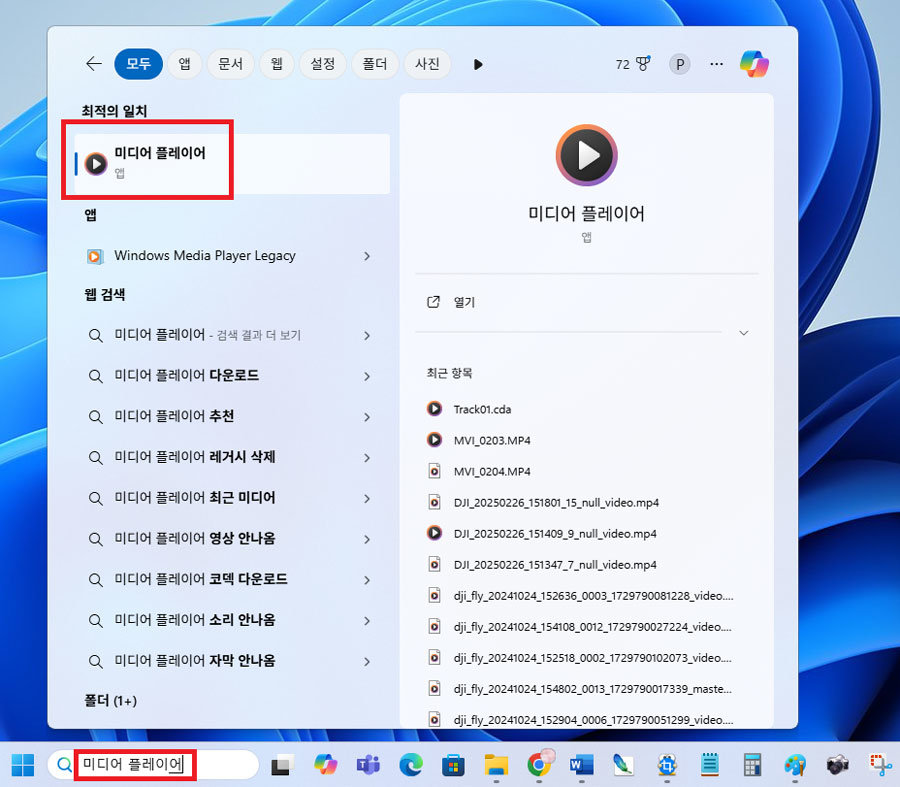Click 열기 to open Media Player
The width and height of the screenshot is (900, 787).
tap(464, 302)
